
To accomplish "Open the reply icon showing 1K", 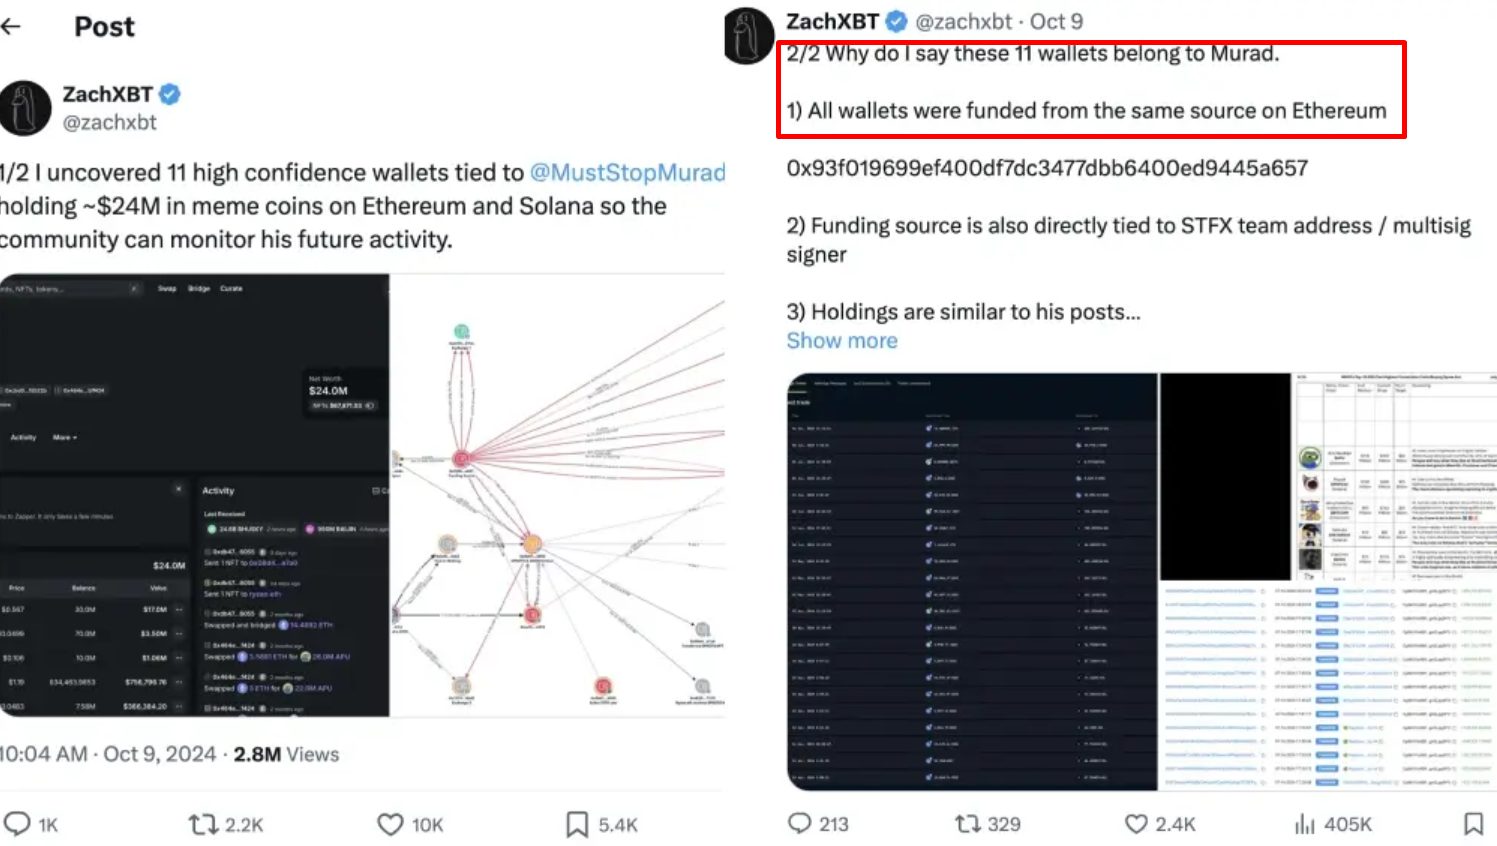I will click(18, 824).
